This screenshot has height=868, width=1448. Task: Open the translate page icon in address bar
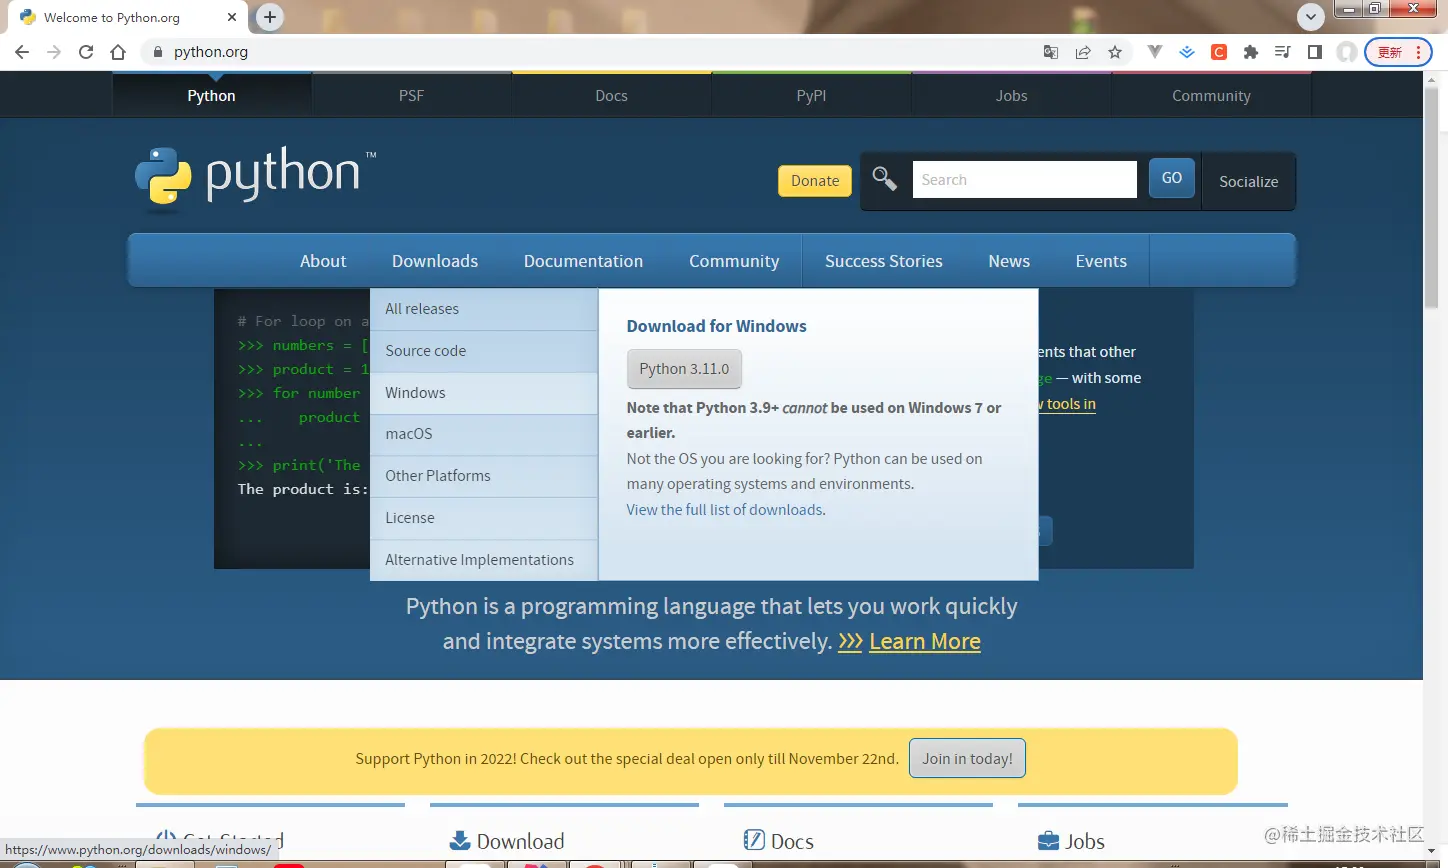[x=1051, y=52]
